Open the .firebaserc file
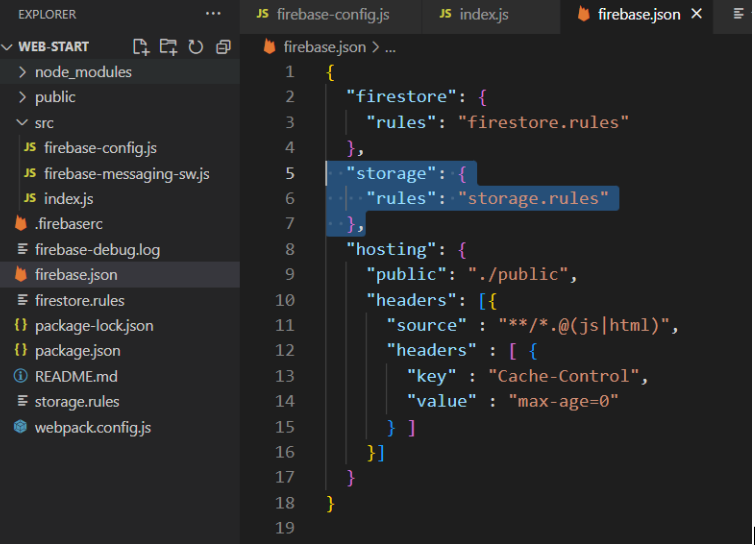The height and width of the screenshot is (545, 755). (120, 224)
